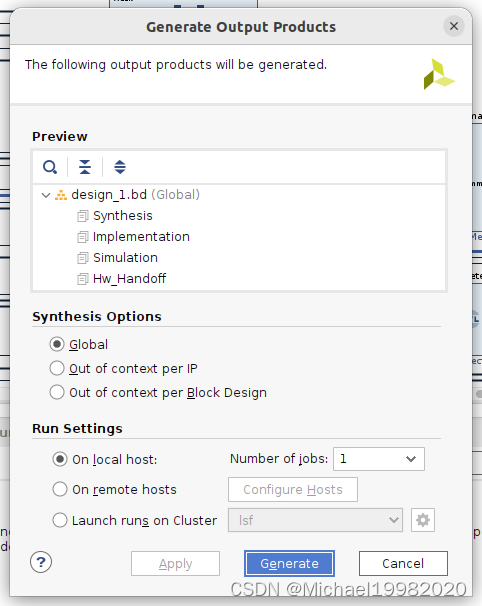Viewport: 482px width, 606px height.
Task: Choose Out of context per Block Design
Action: (x=57, y=392)
